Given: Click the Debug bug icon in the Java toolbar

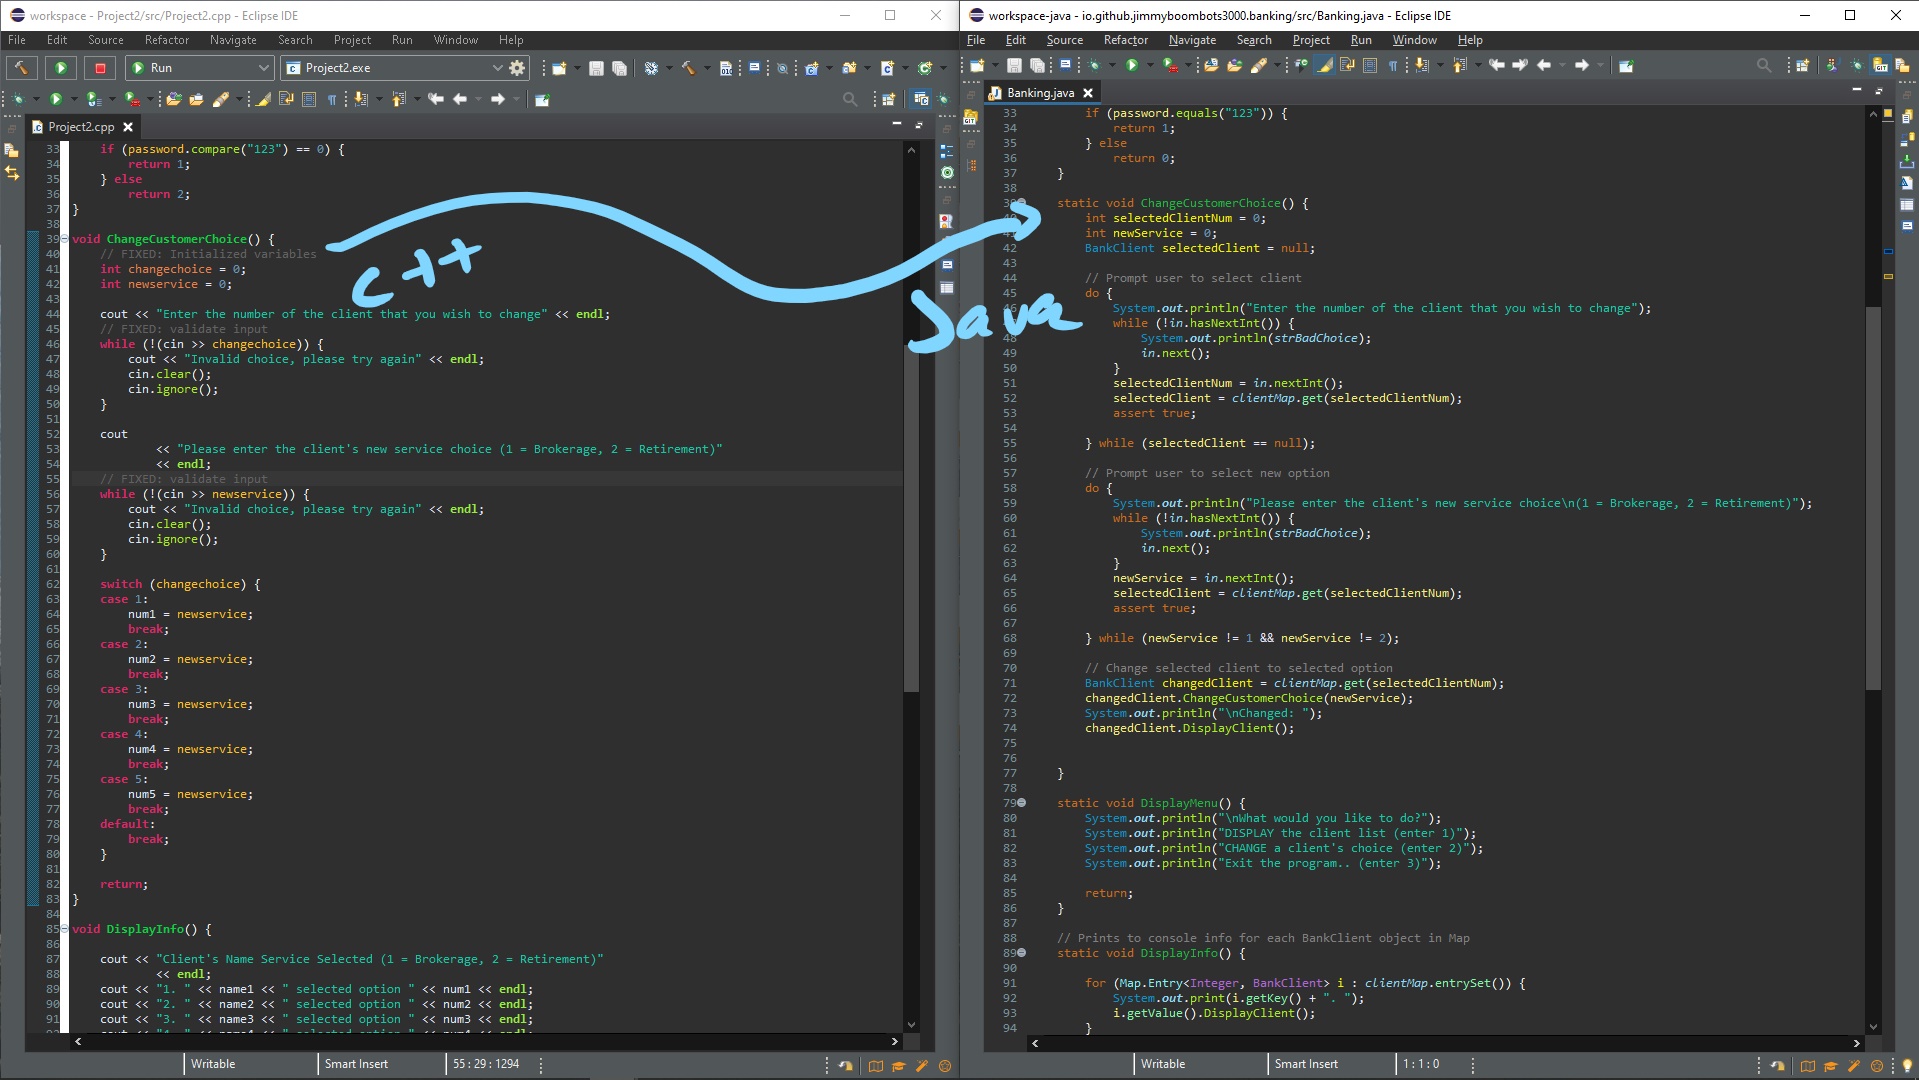Looking at the screenshot, I should [x=1094, y=66].
